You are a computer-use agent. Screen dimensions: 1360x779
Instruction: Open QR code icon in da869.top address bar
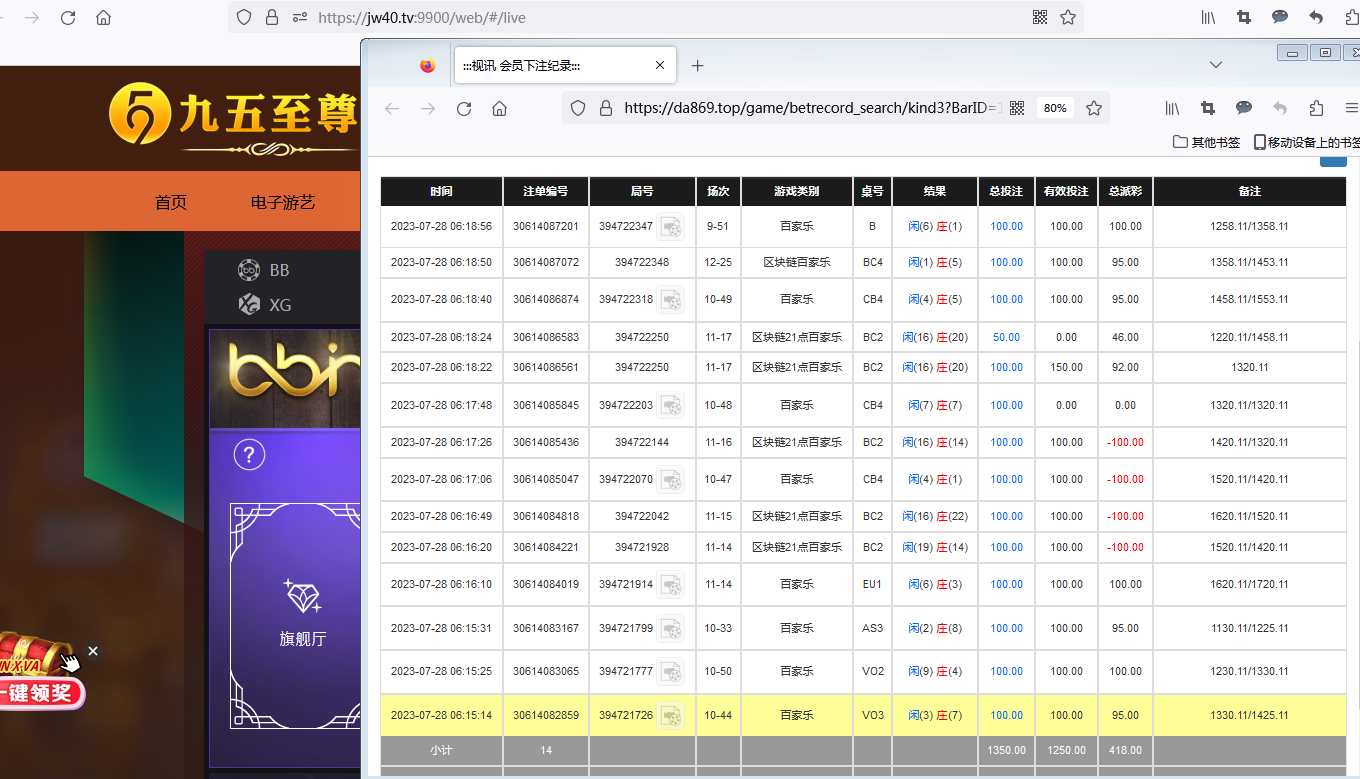(1017, 108)
